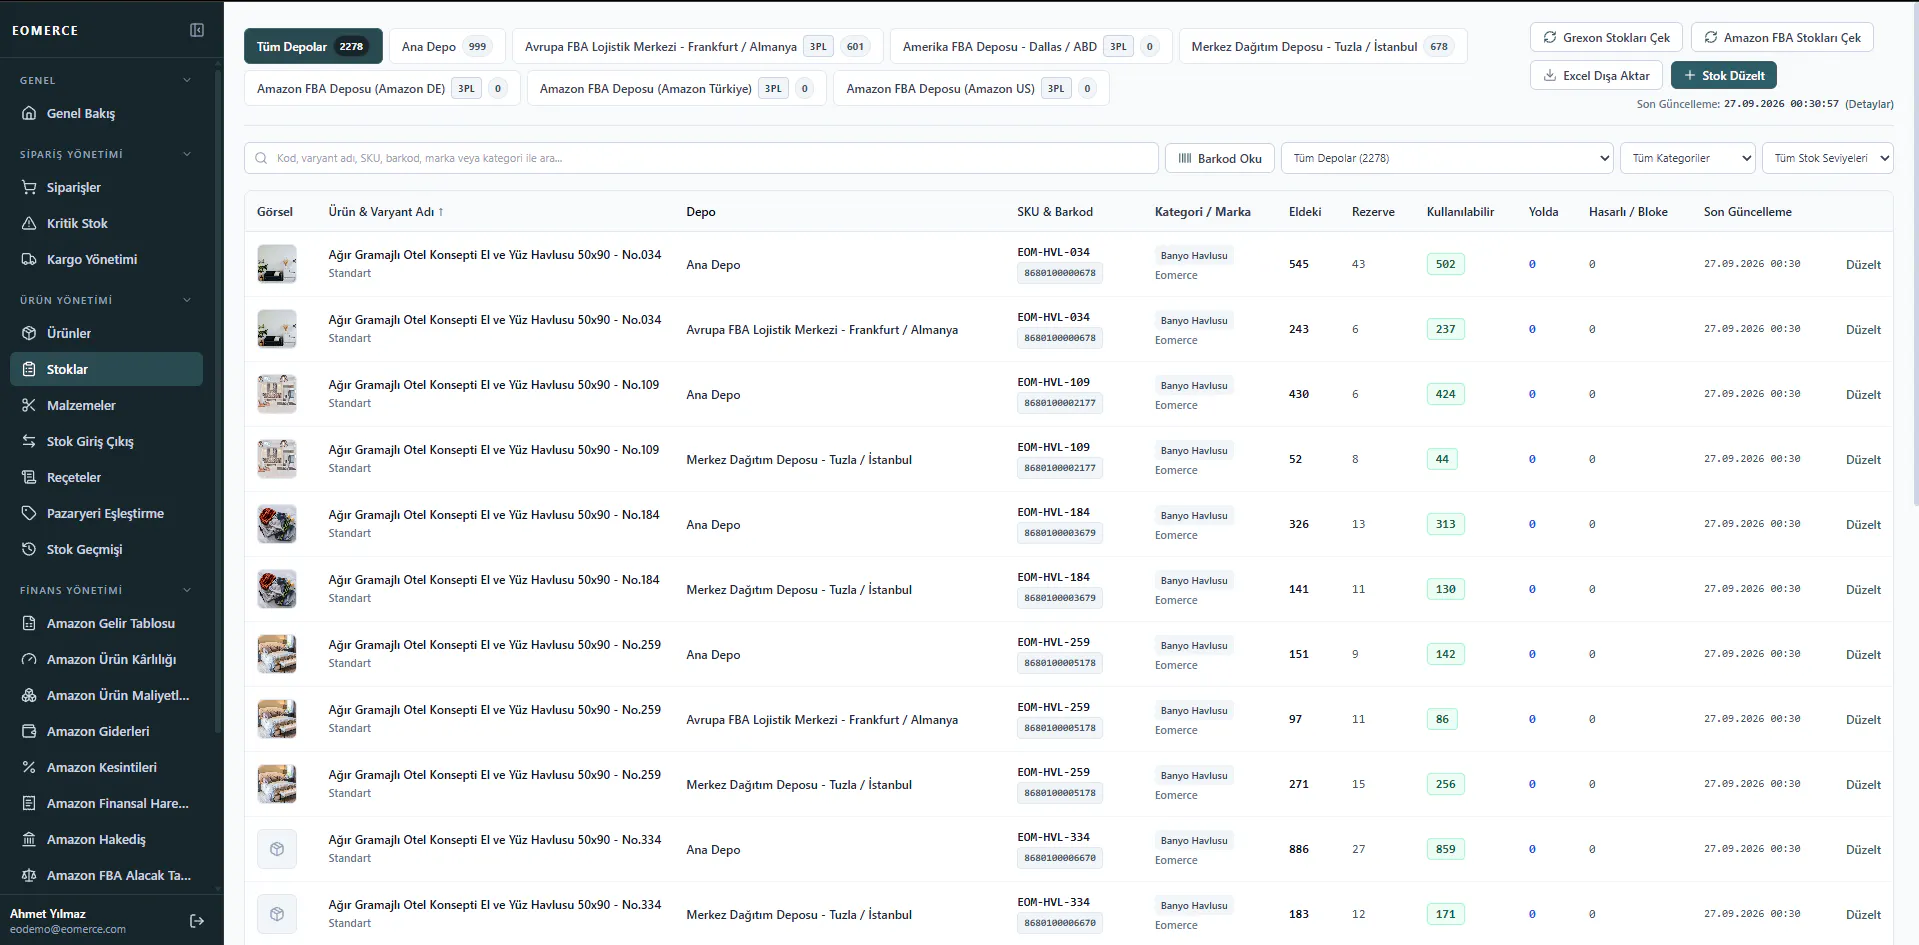Click the Barkod Oku button
The image size is (1919, 945).
1218,158
